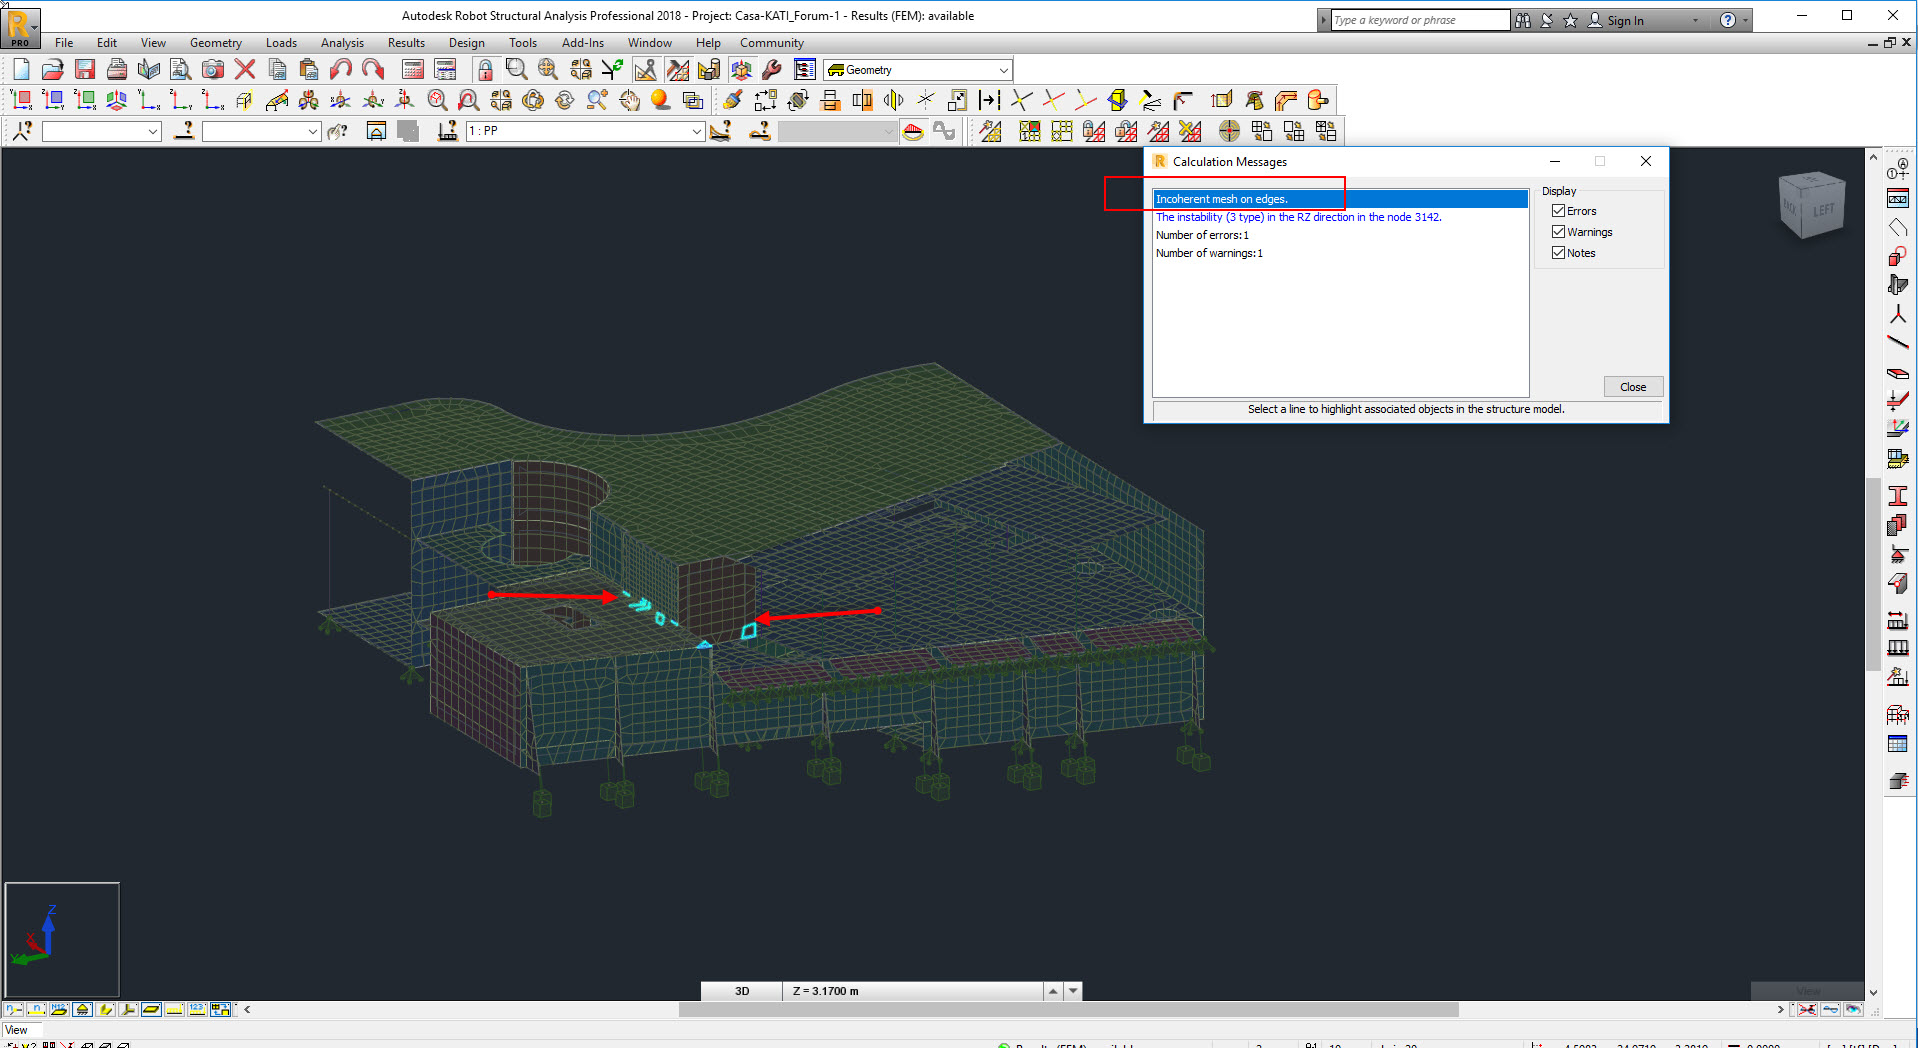The image size is (1918, 1048).
Task: Click the screen capture camera icon
Action: pos(213,69)
